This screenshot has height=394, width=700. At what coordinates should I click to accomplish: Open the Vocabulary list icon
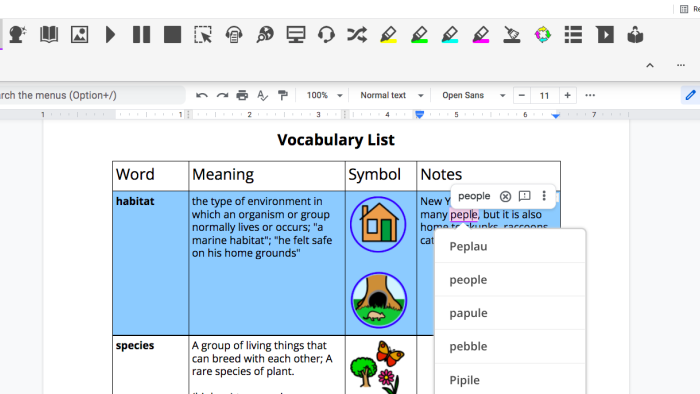pos(573,34)
